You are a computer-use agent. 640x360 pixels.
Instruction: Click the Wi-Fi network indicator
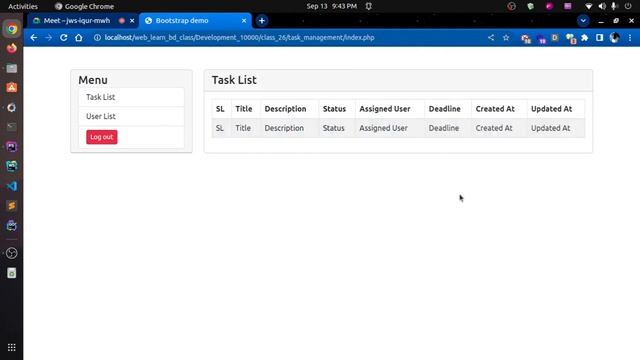[588, 6]
